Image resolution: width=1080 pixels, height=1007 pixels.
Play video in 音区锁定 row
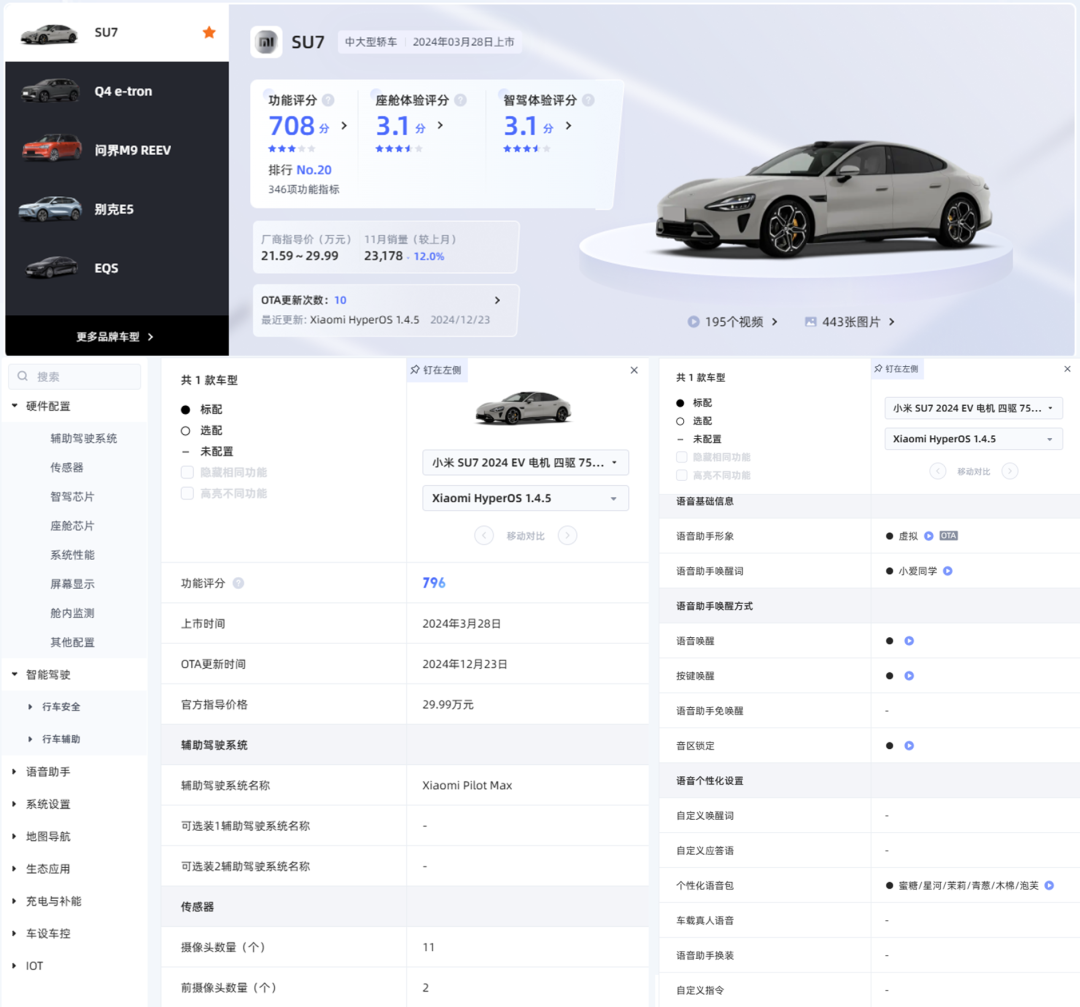[909, 745]
